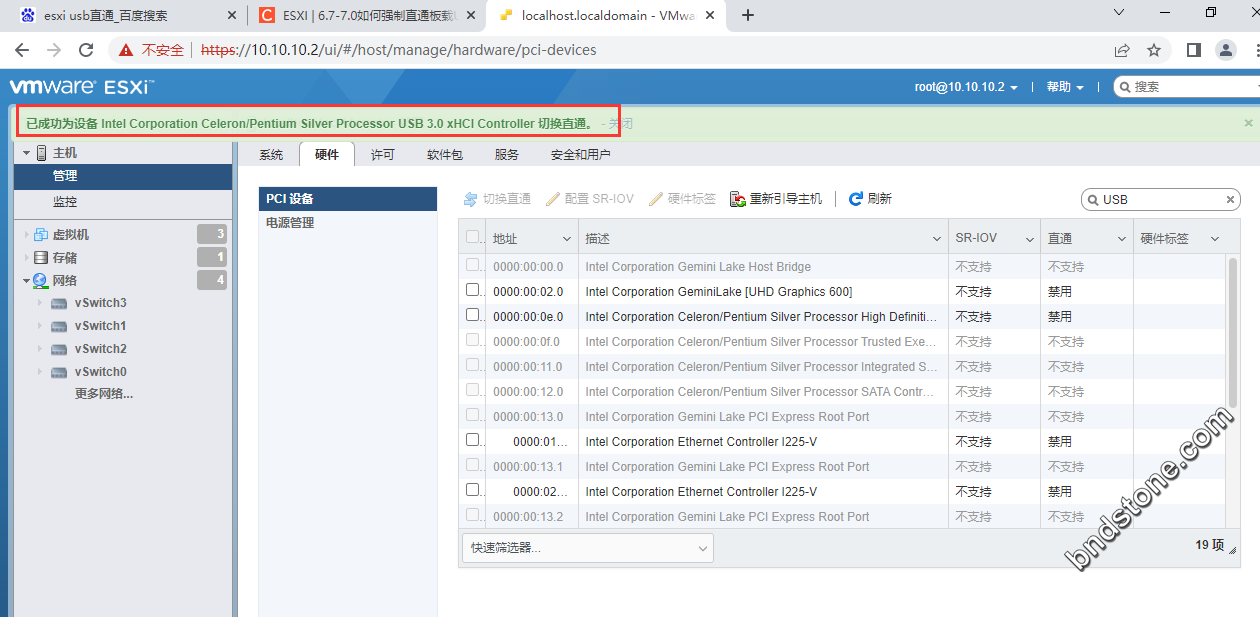Click checkbox of Gemini Lake Host Bridge row
This screenshot has width=1260, height=617.
click(x=473, y=265)
